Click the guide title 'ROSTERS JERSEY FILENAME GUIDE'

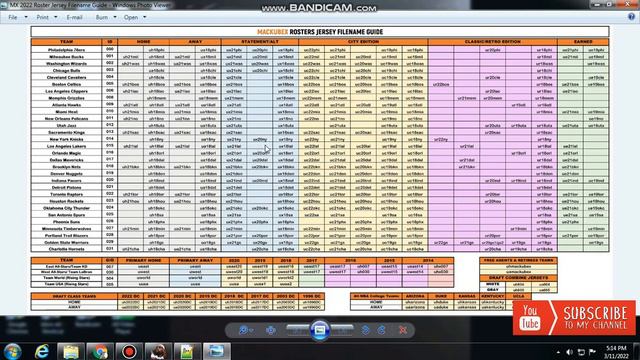pyautogui.click(x=336, y=32)
